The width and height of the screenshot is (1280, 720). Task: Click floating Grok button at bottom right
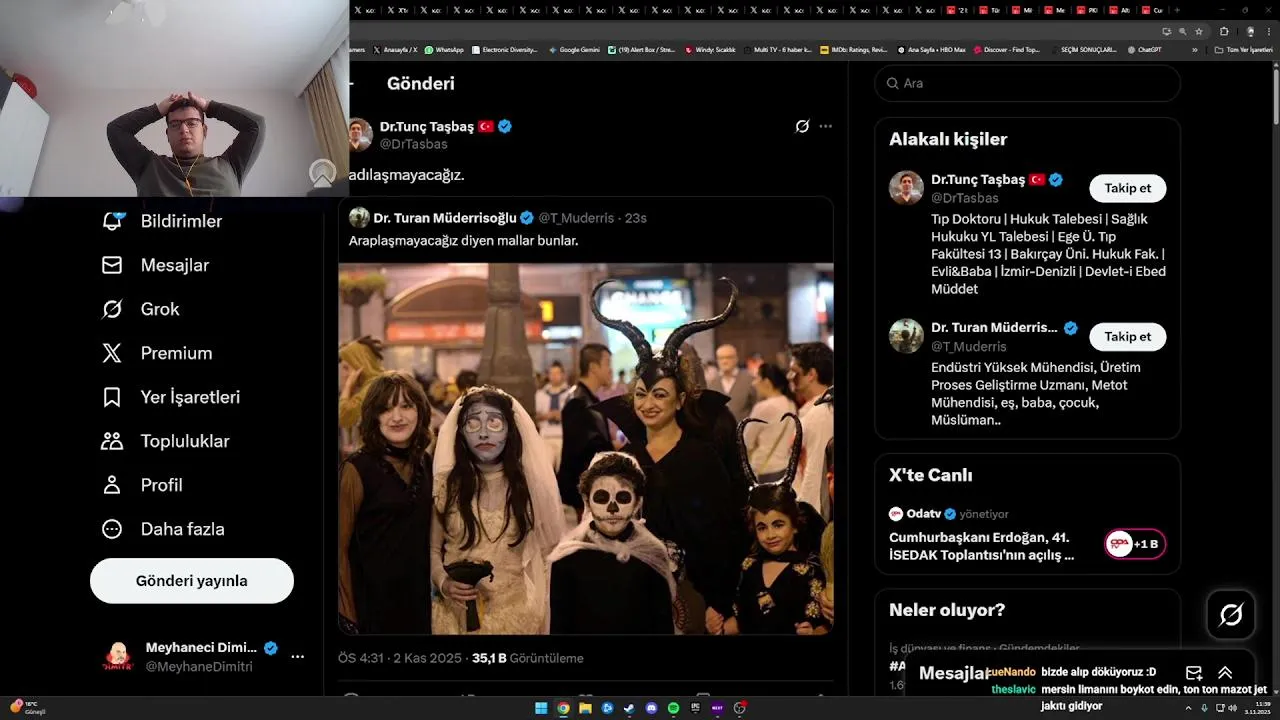point(1231,615)
